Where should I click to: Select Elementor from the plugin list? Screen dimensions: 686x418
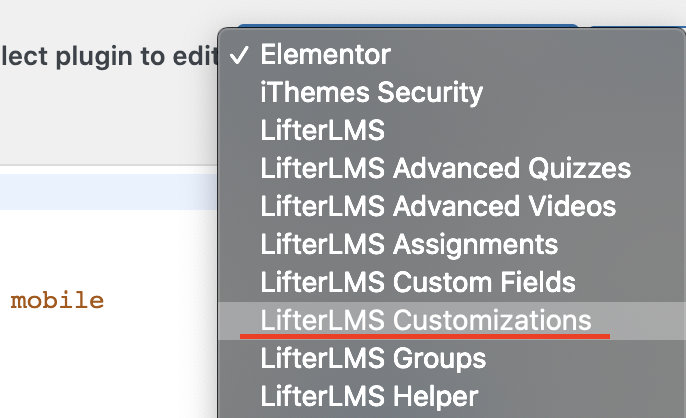(452, 55)
